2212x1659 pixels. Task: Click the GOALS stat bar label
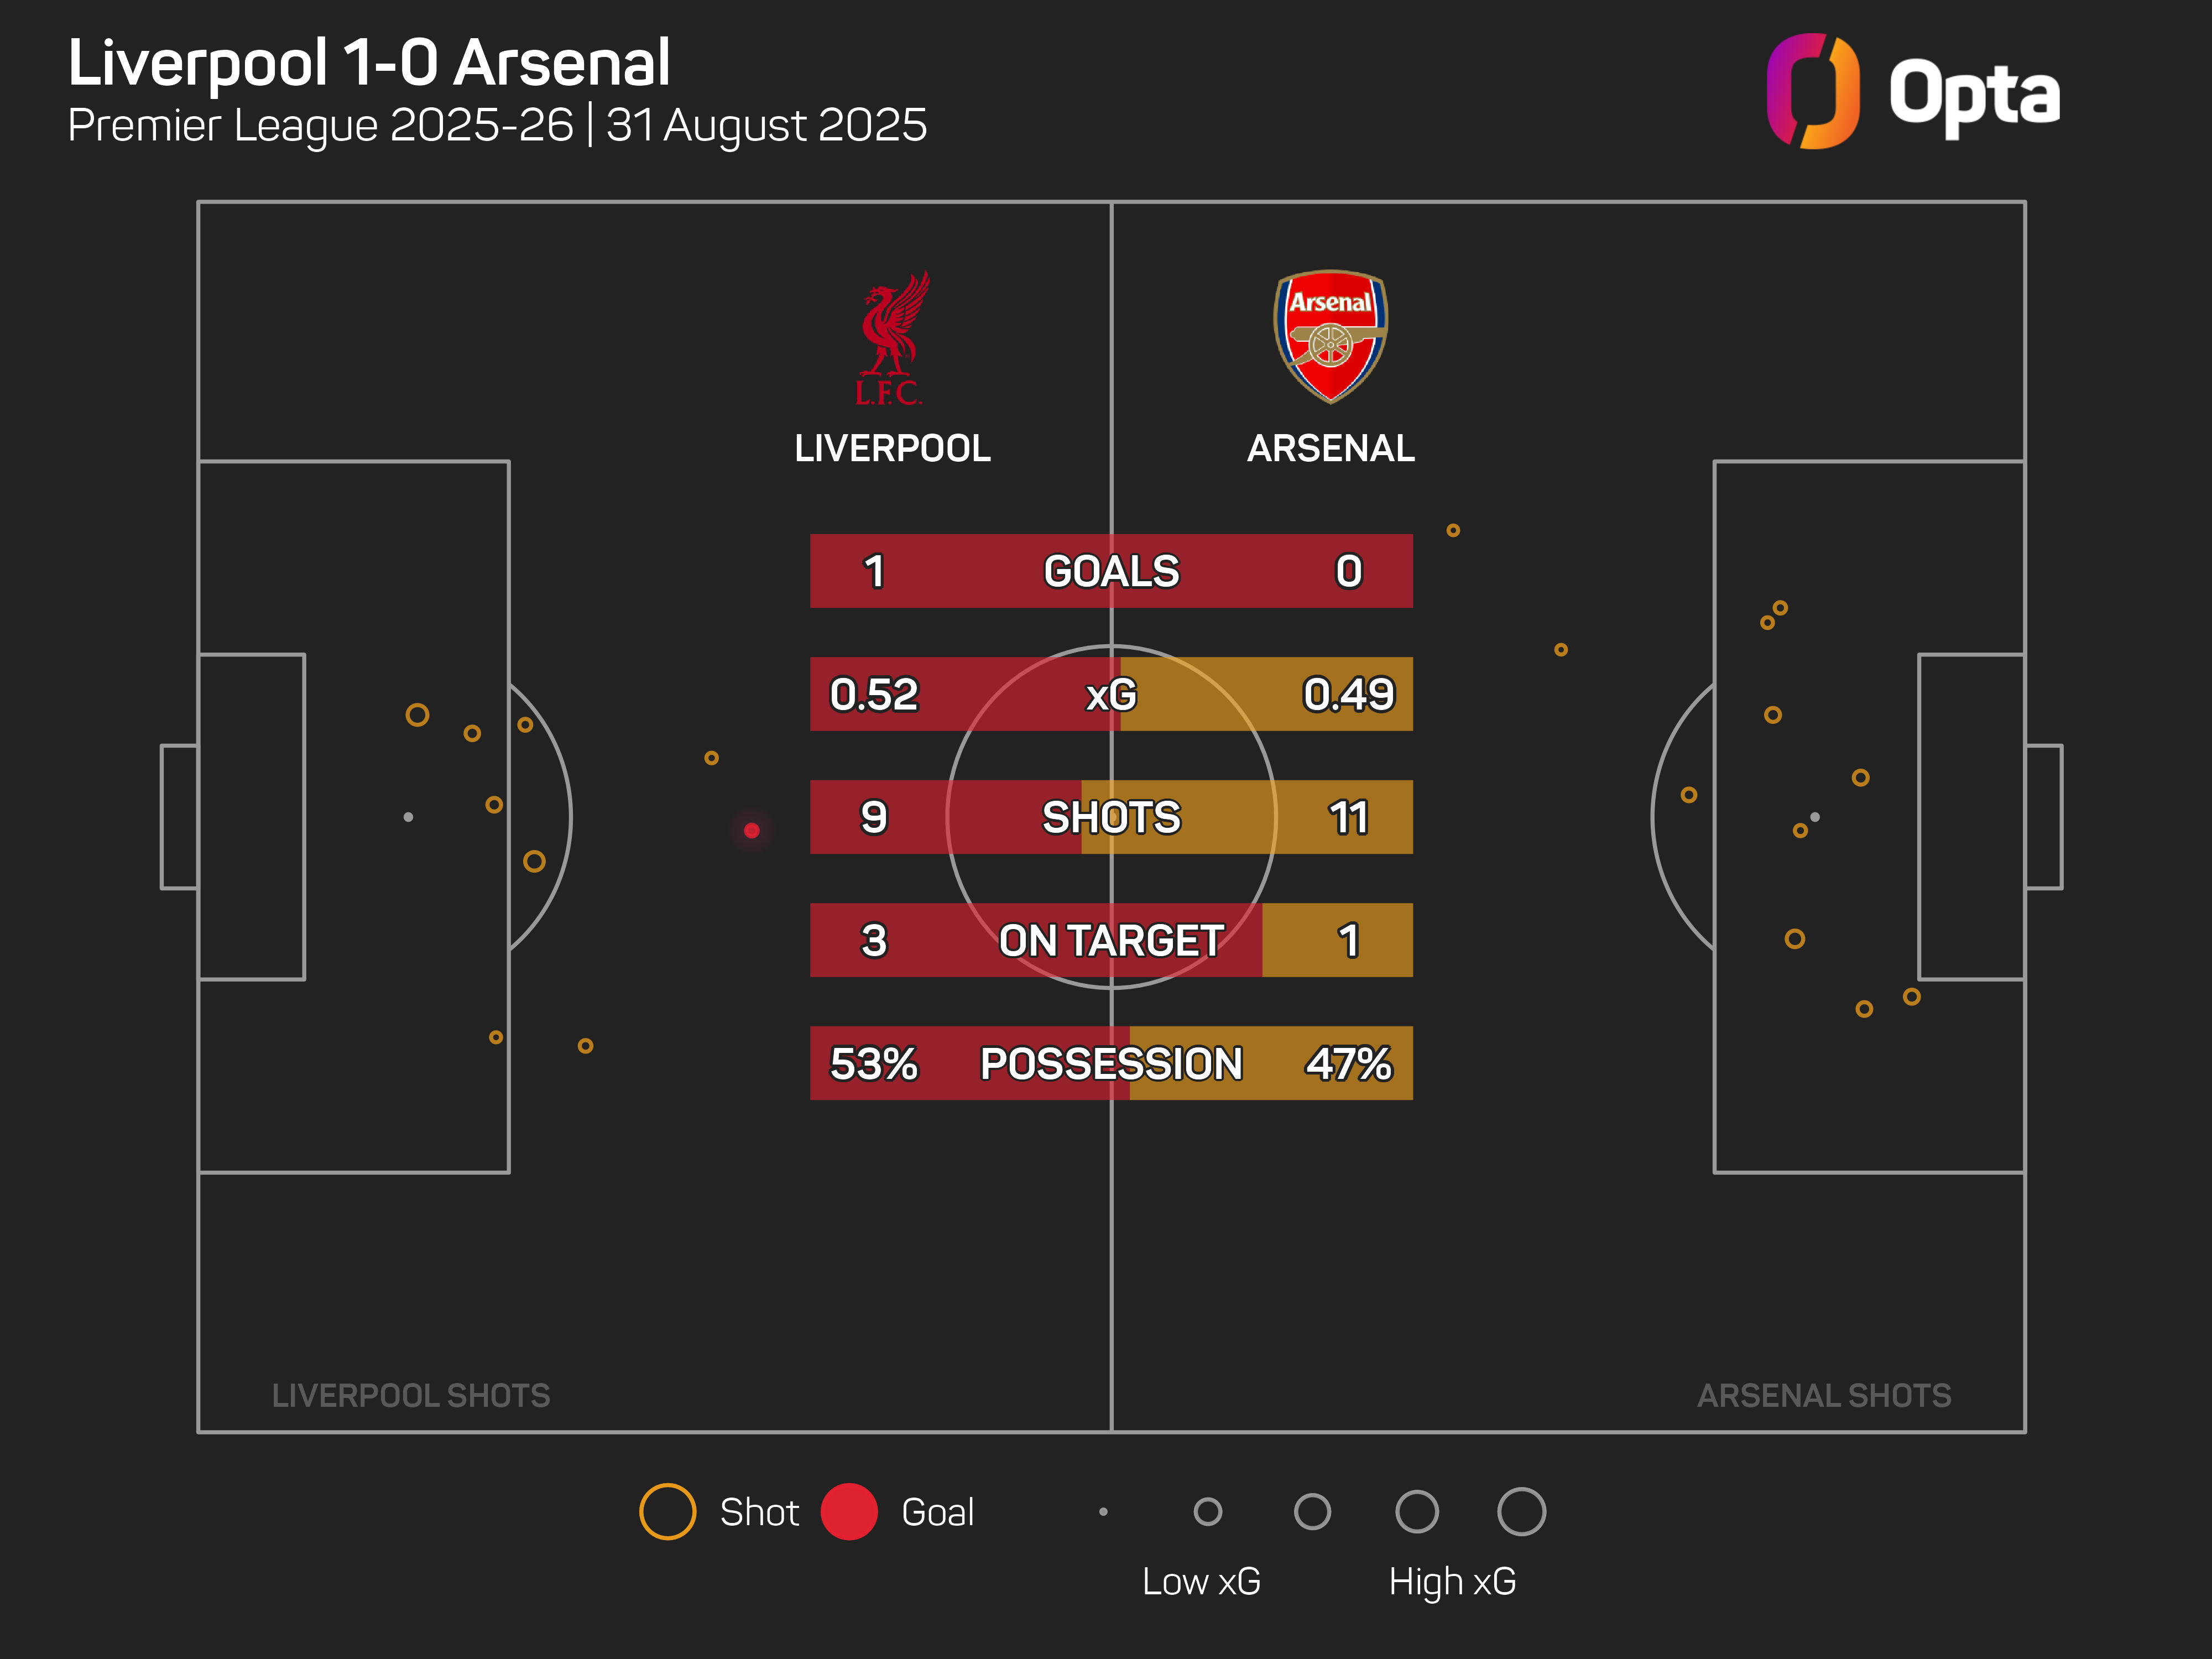click(1111, 571)
